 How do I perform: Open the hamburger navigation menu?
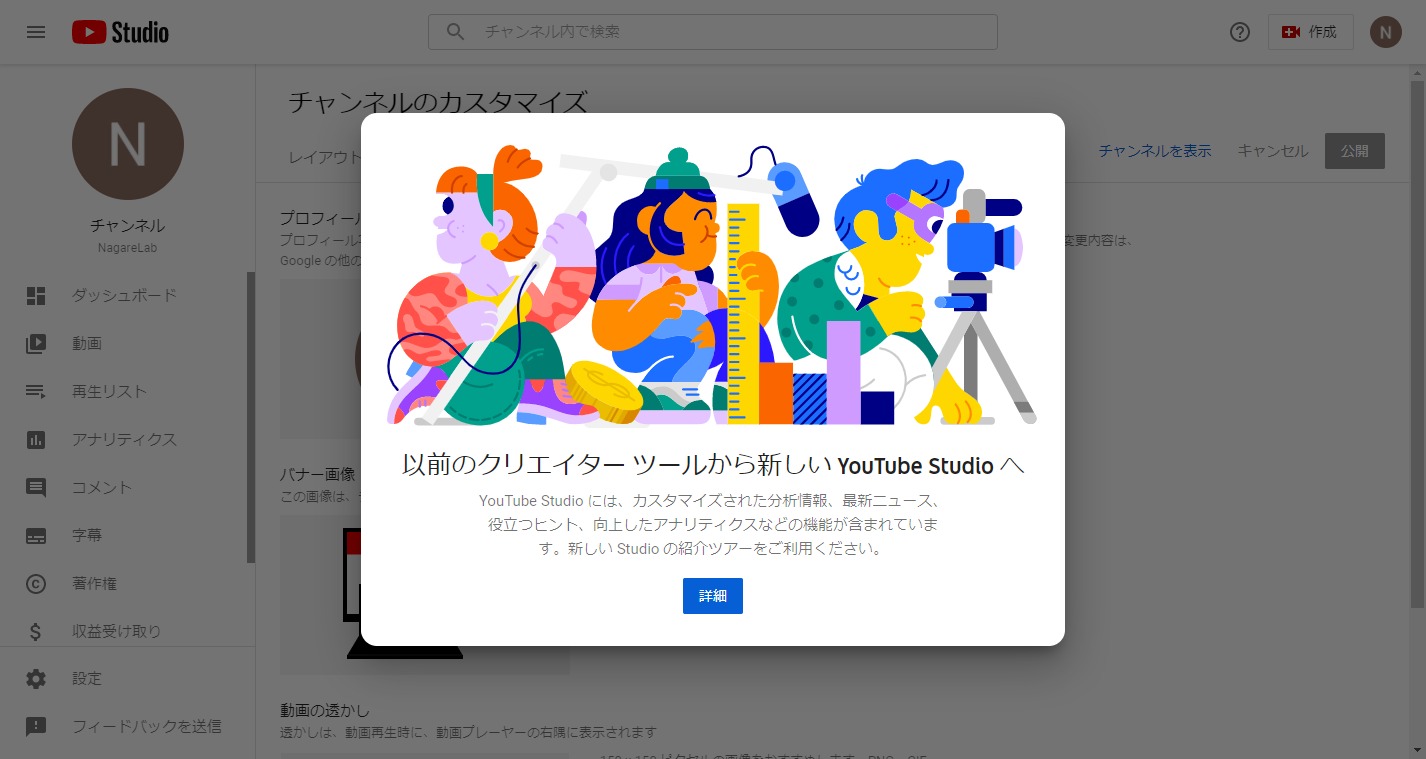36,32
